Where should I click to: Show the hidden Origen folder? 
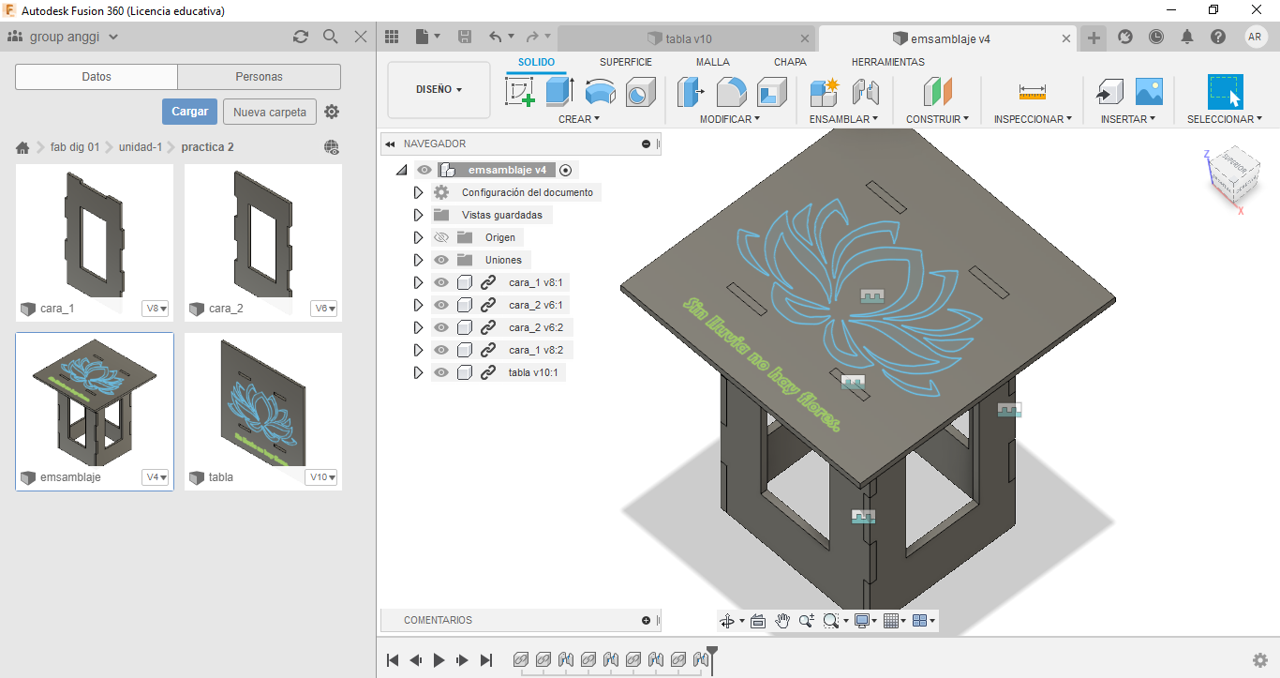tap(441, 238)
